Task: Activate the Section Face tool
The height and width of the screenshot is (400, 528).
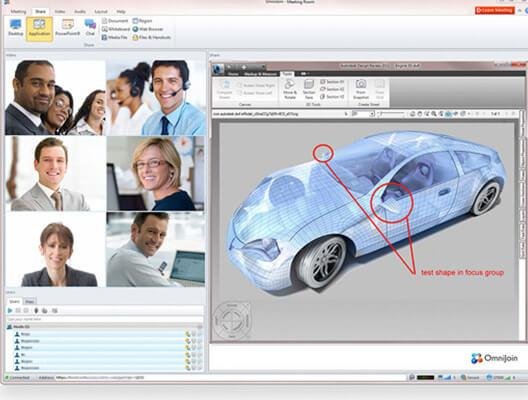Action: 308,89
